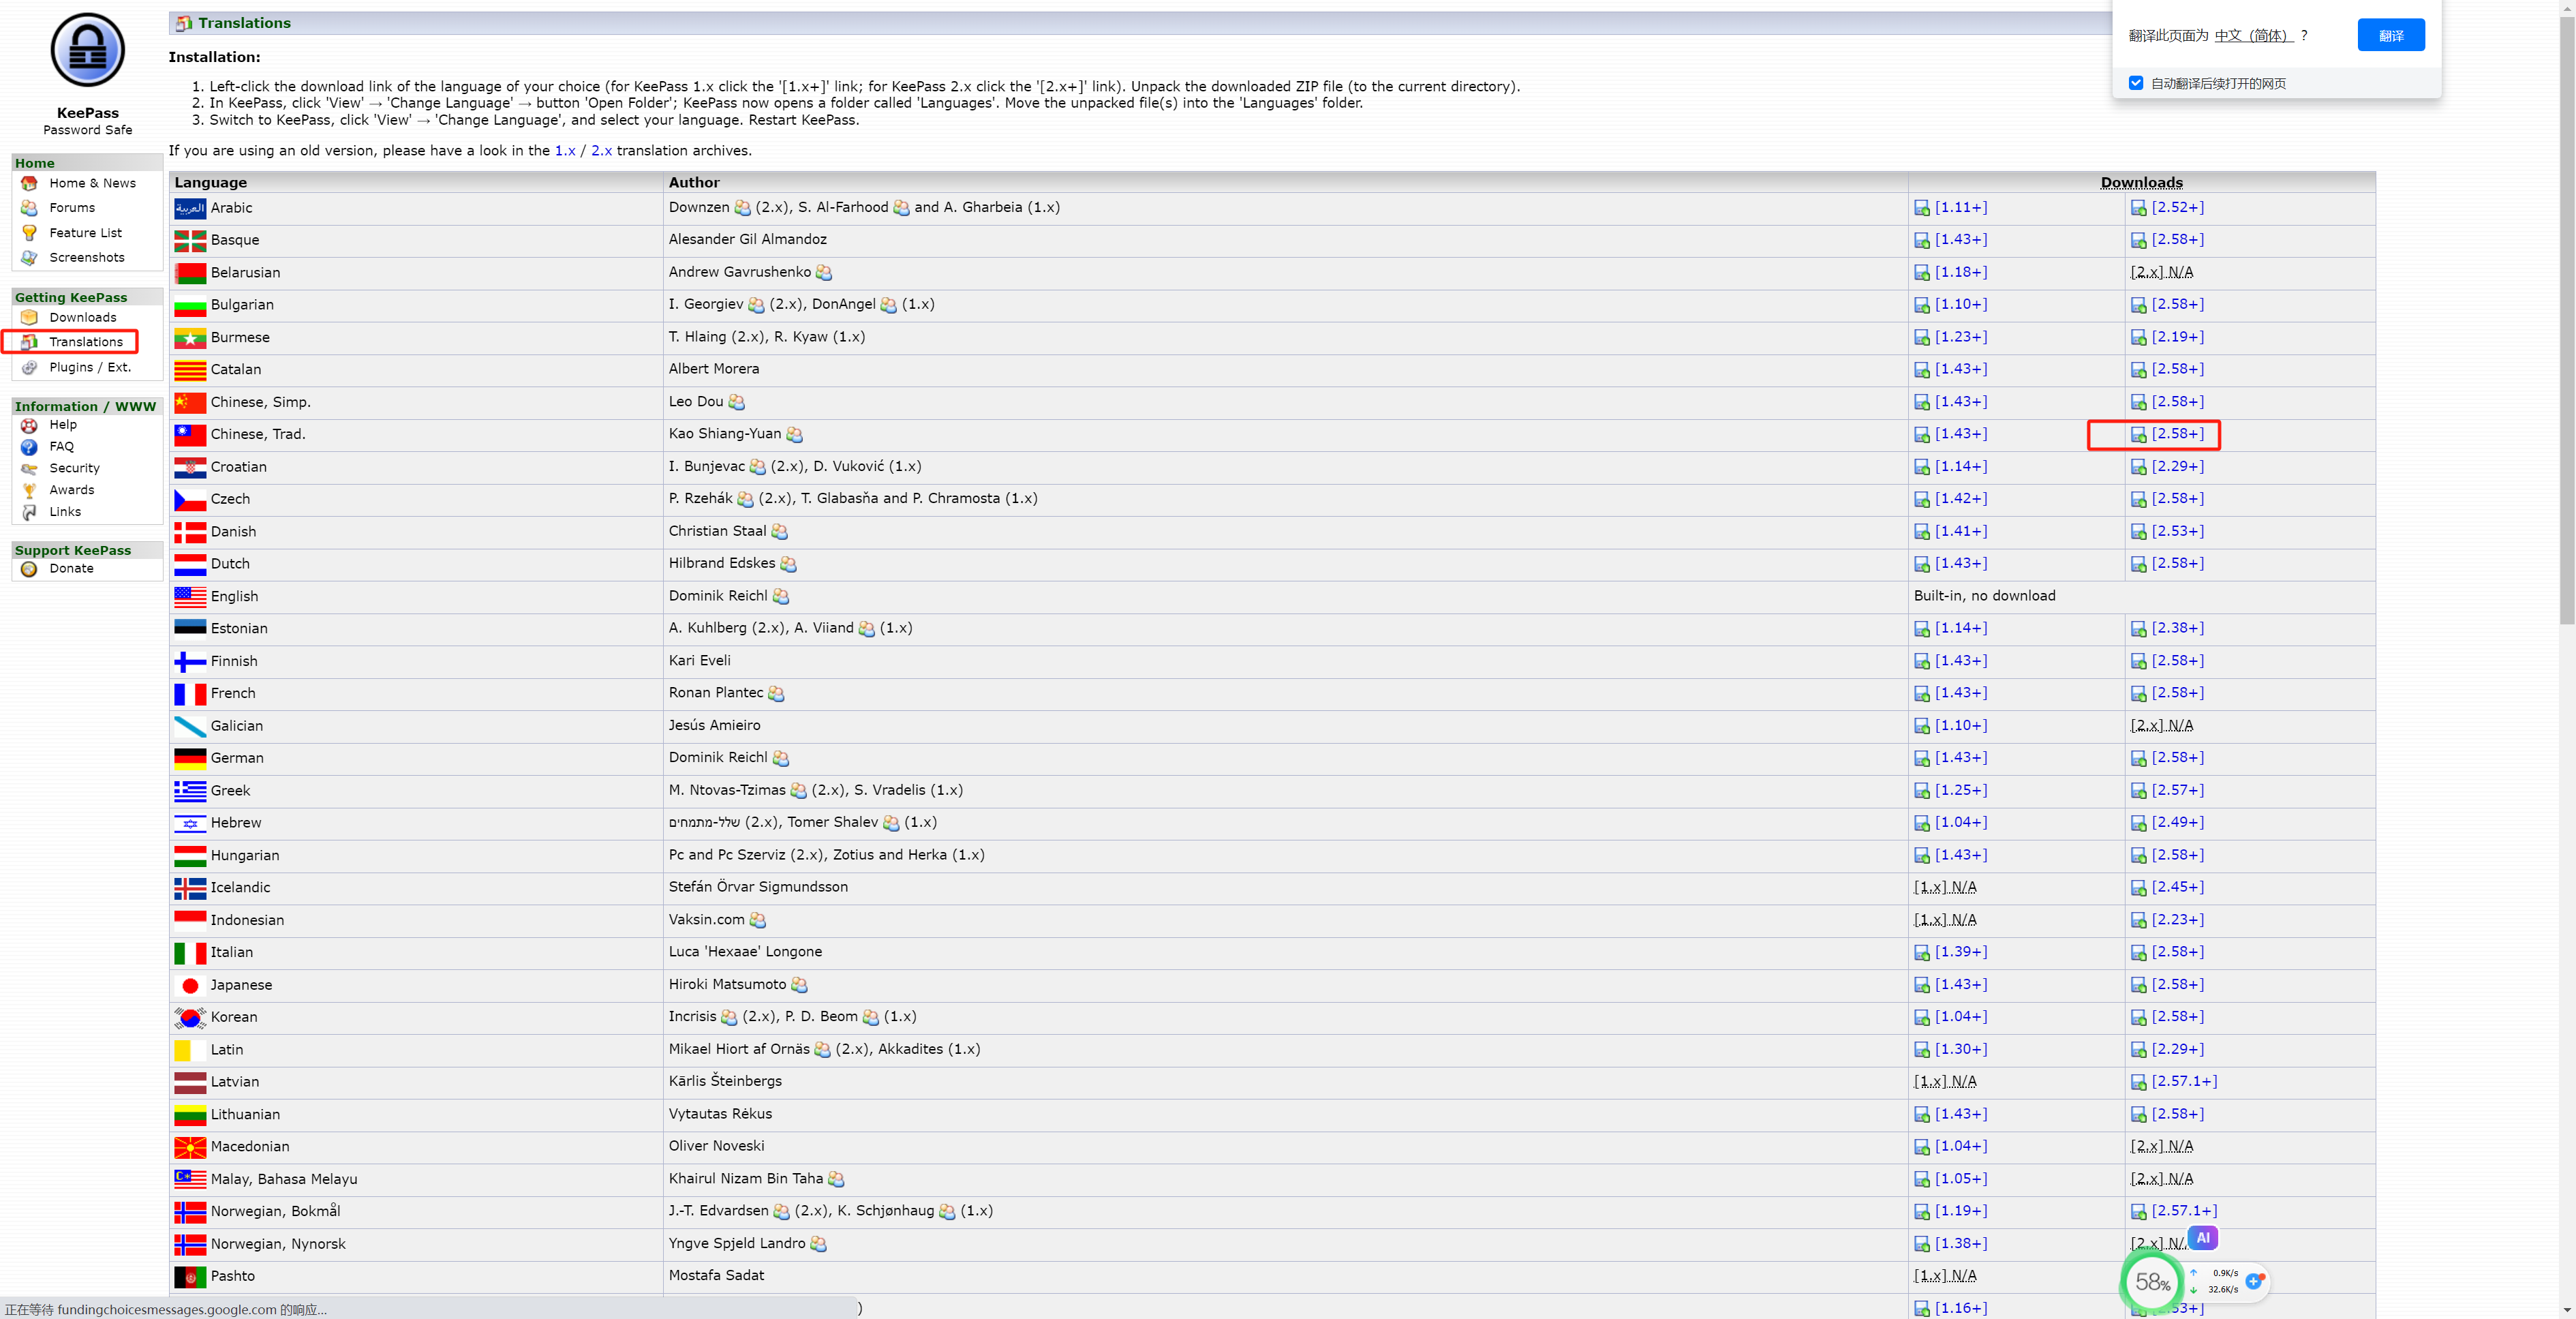
Task: Click the Help lifebuoy icon in the sidebar
Action: pyautogui.click(x=29, y=425)
